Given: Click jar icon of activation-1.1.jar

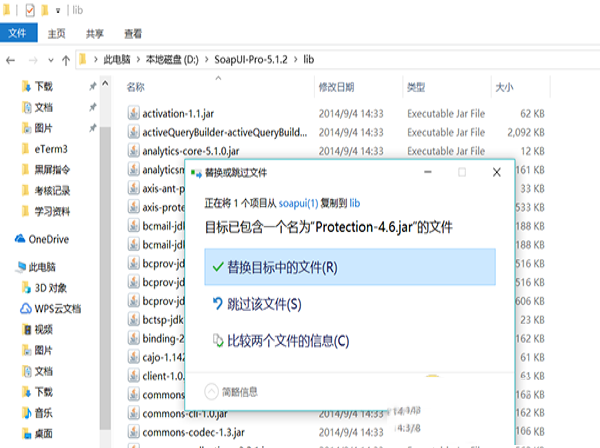Looking at the screenshot, I should coord(134,113).
